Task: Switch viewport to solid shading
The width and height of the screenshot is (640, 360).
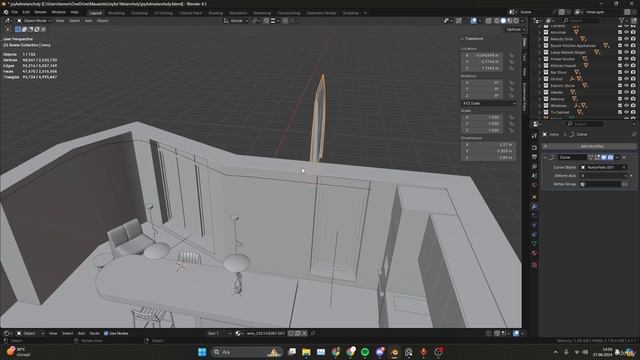Action: [x=503, y=20]
